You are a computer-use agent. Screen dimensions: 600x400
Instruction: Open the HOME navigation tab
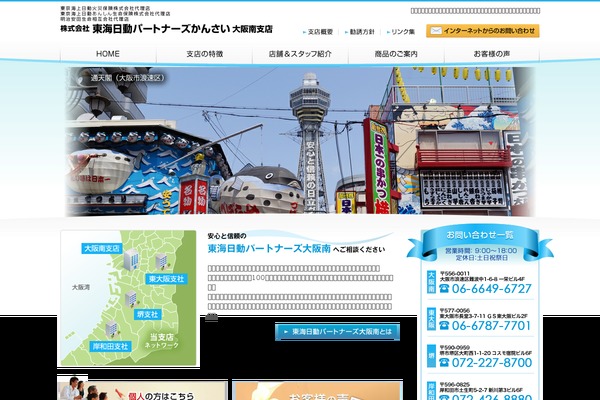(108, 54)
